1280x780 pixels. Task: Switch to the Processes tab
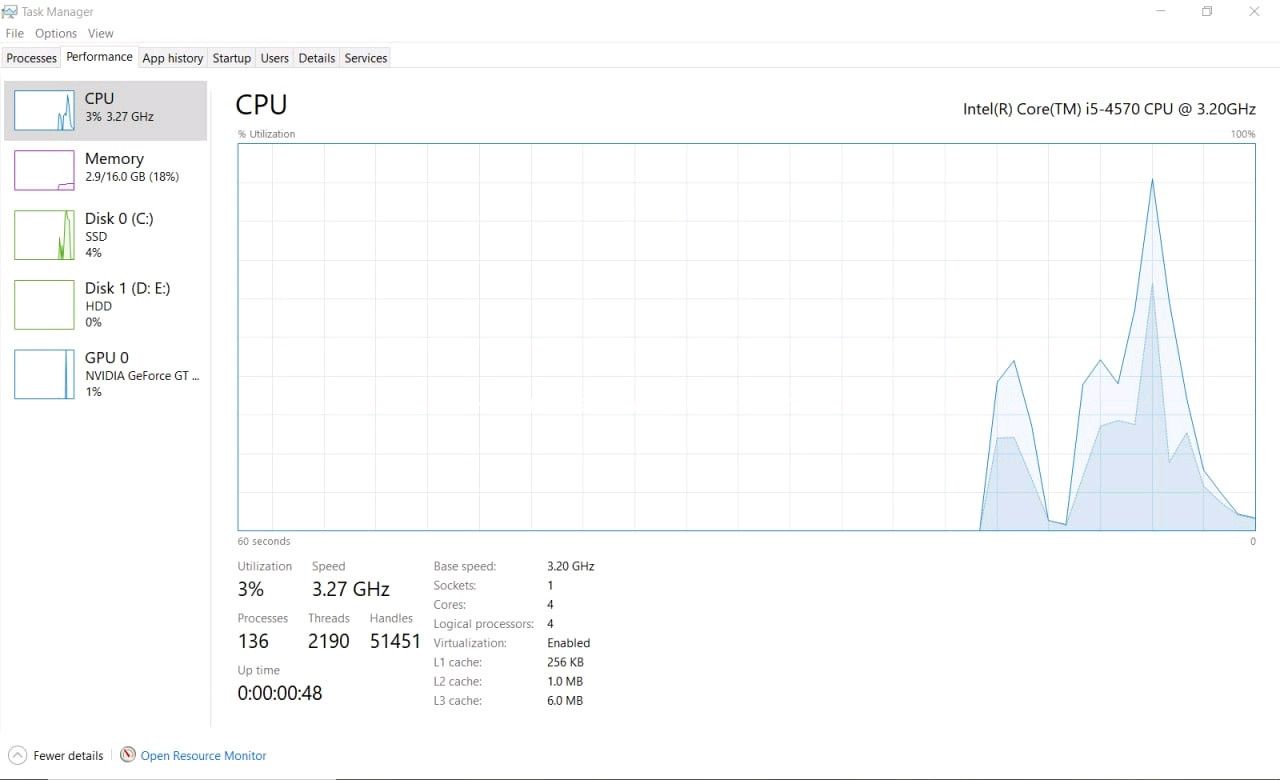[32, 58]
